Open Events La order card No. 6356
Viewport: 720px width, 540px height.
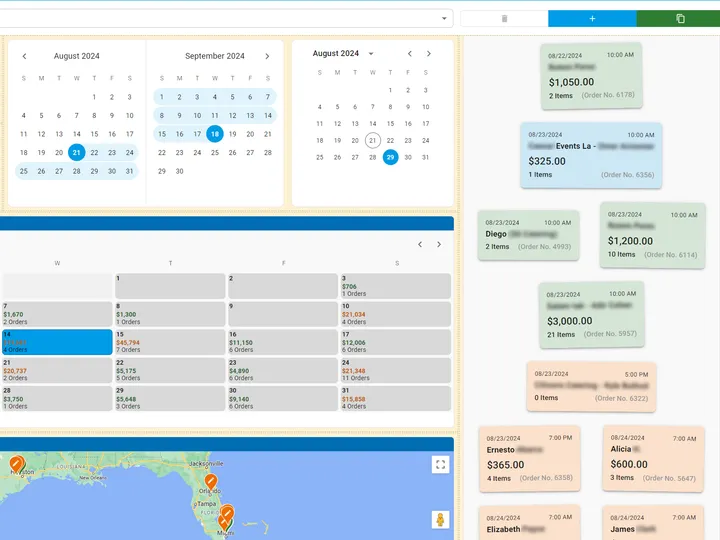click(x=591, y=155)
